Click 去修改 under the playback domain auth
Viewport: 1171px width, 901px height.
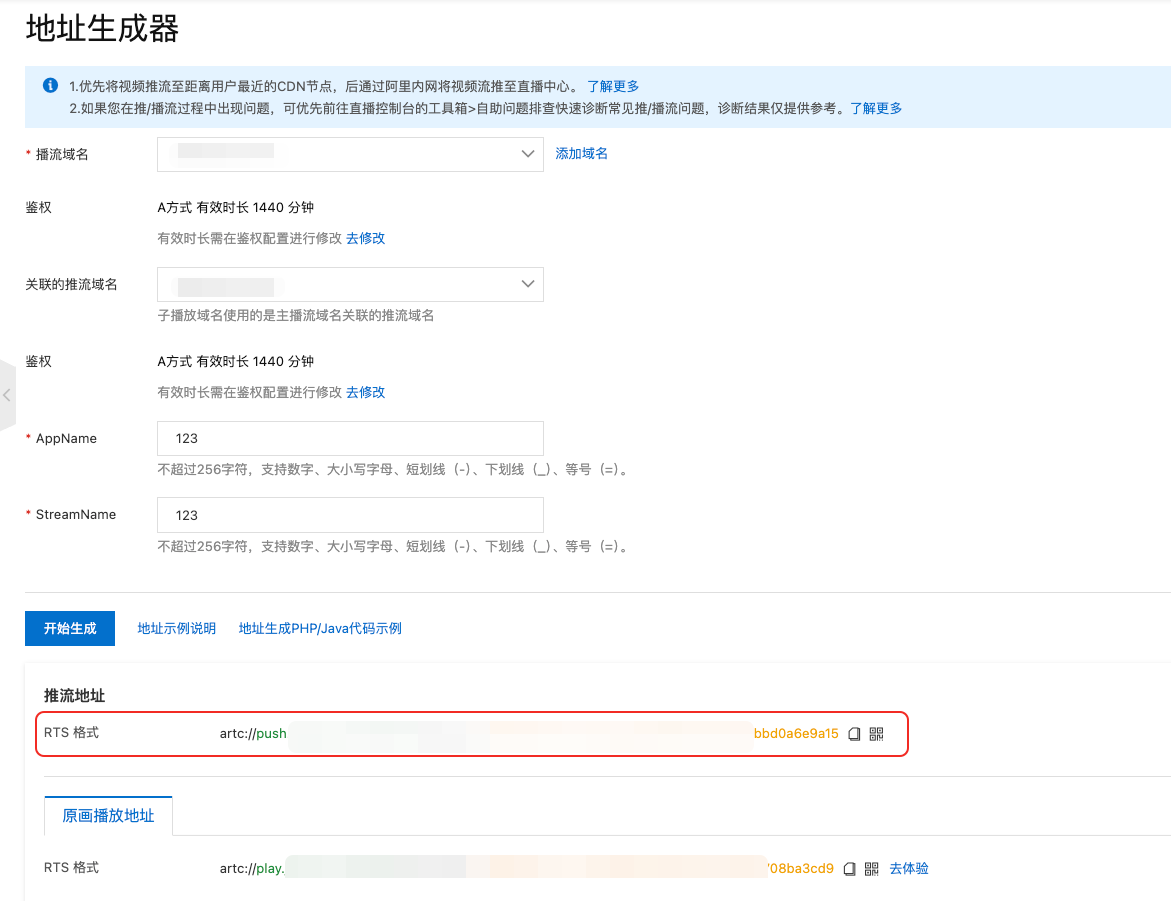pos(365,238)
